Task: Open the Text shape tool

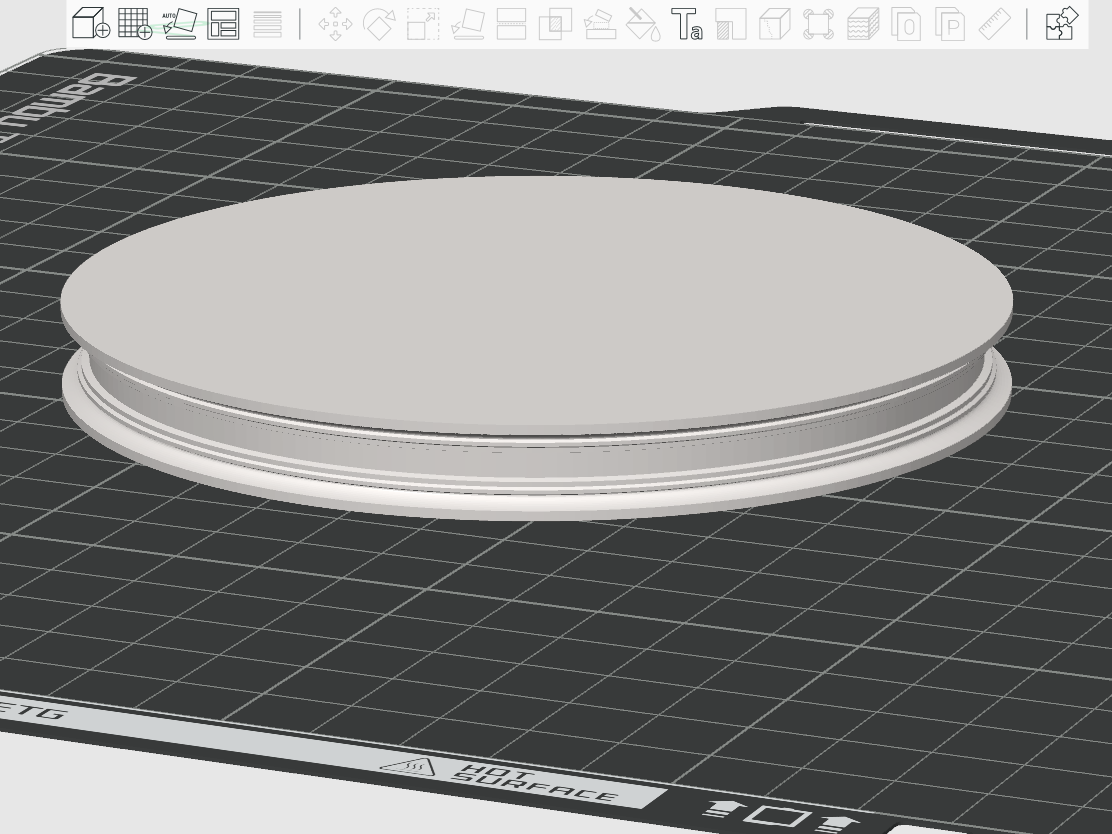Action: point(686,23)
